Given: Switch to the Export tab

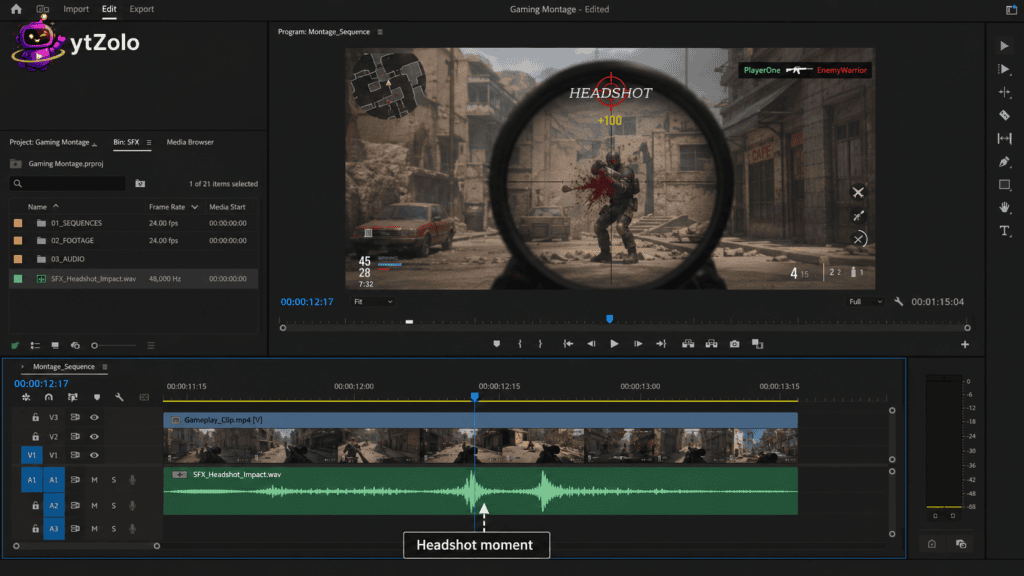Looking at the screenshot, I should [x=142, y=9].
